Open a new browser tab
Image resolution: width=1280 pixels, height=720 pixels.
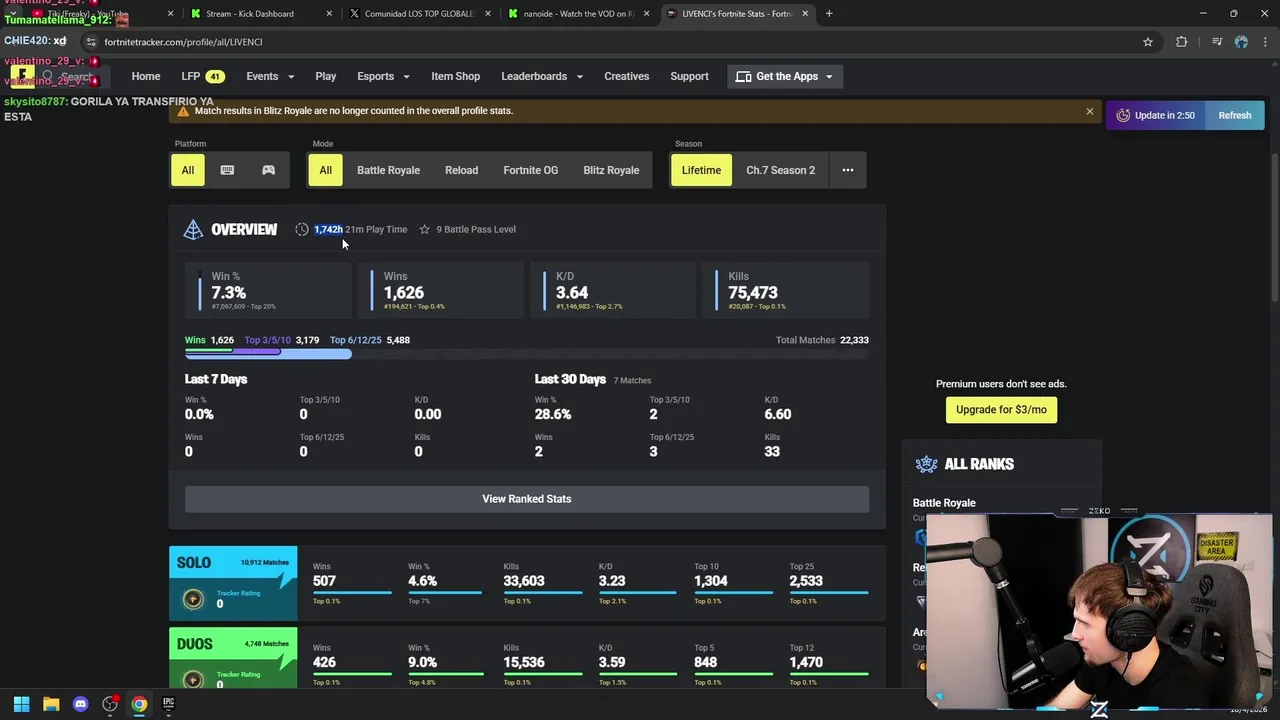pyautogui.click(x=829, y=14)
